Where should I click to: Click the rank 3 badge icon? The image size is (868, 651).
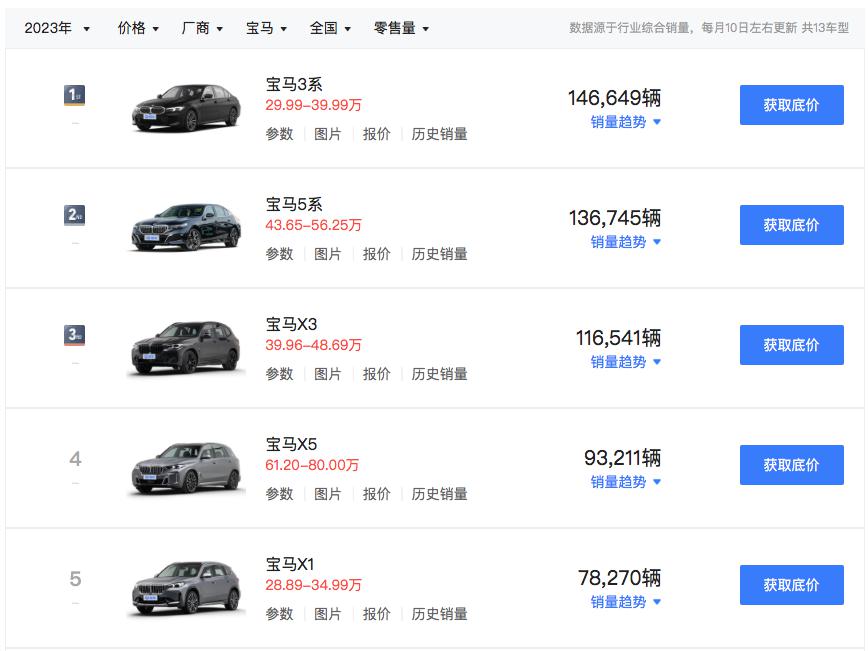[x=74, y=335]
